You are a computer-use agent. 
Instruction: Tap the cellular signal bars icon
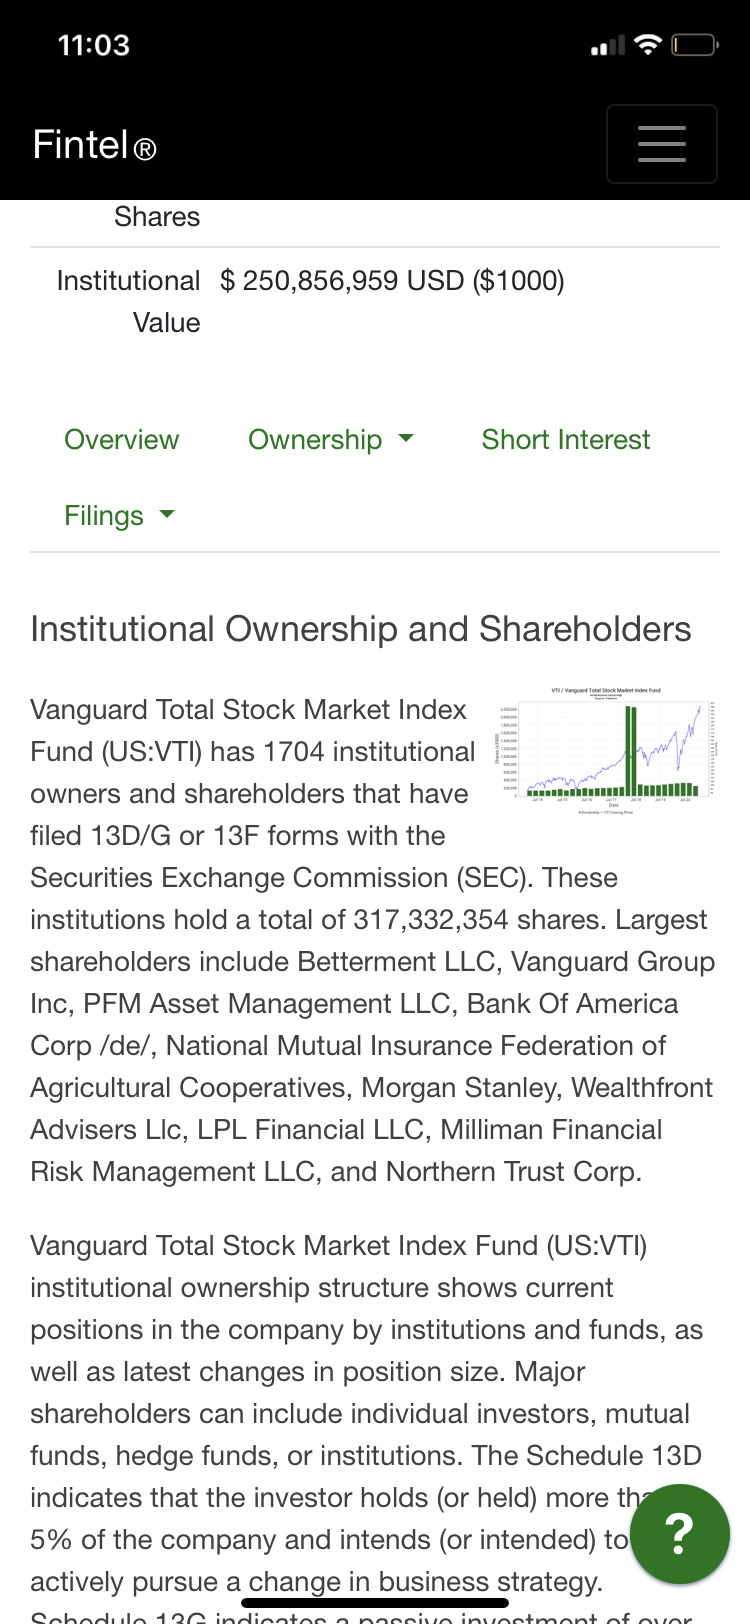tap(607, 46)
